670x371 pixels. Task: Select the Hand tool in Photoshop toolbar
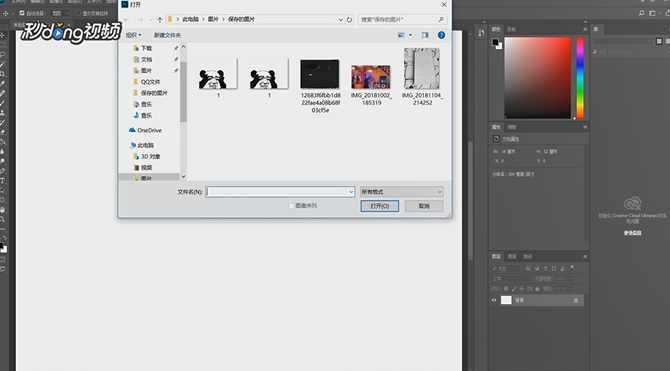pos(3,209)
